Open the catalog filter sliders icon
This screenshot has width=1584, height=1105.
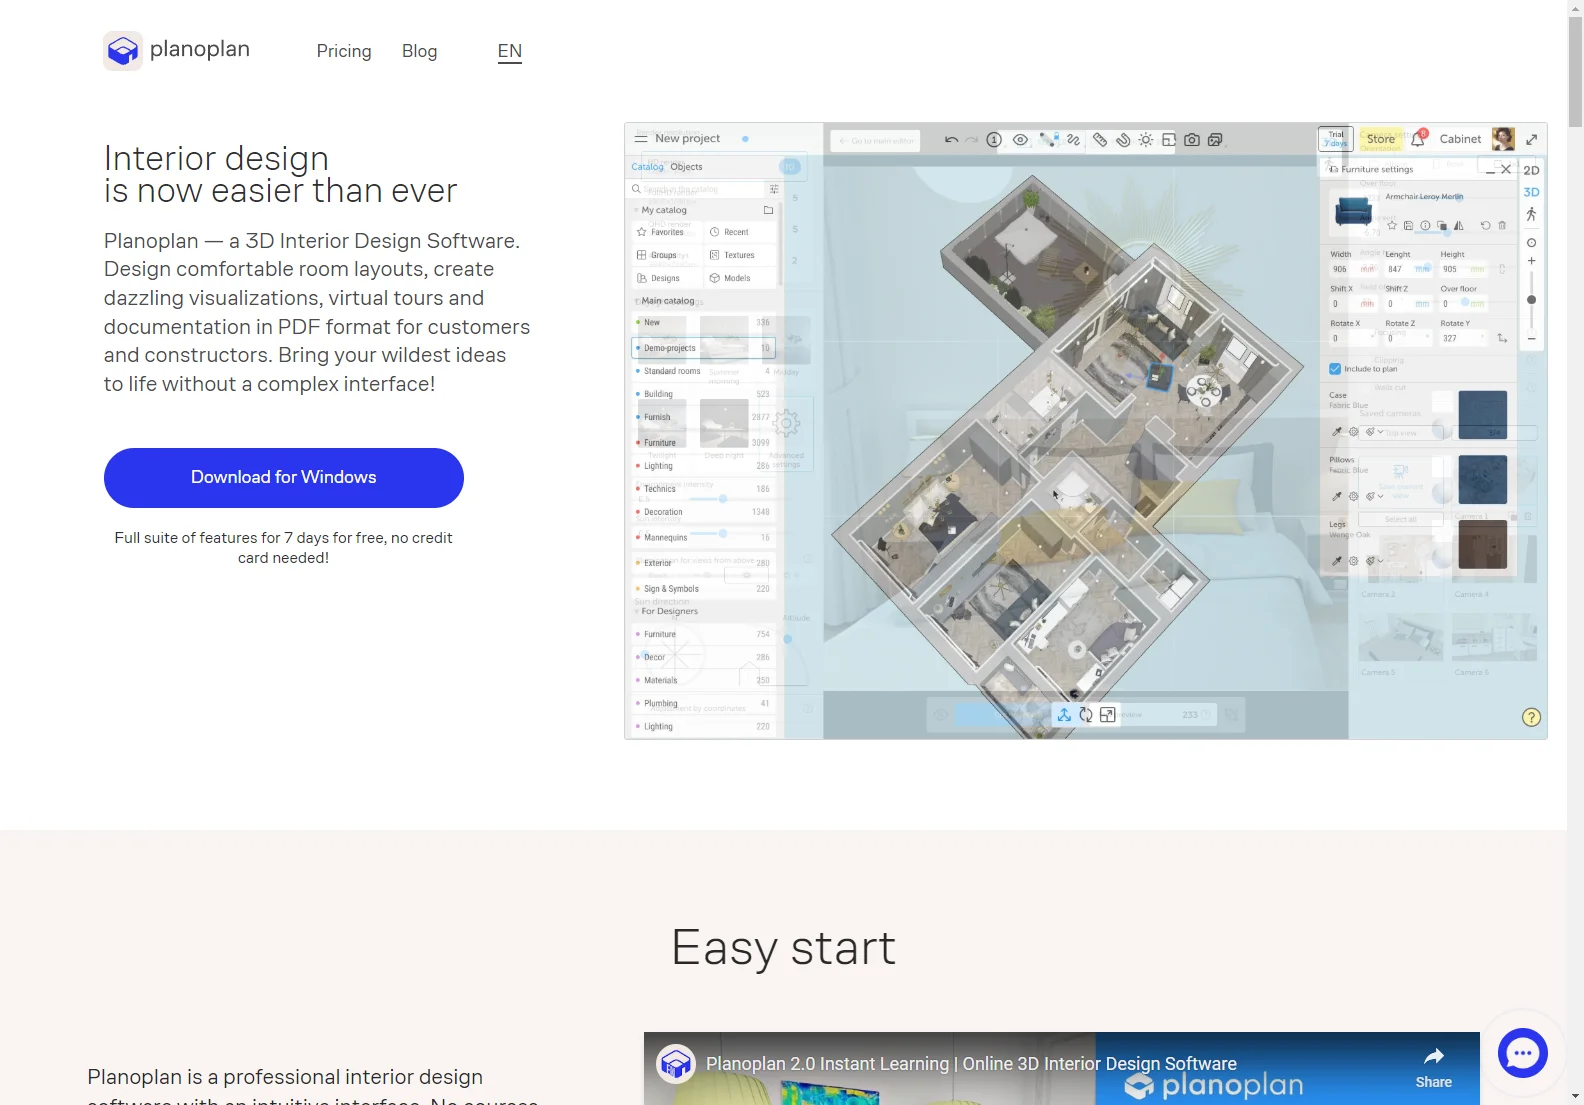tap(774, 189)
